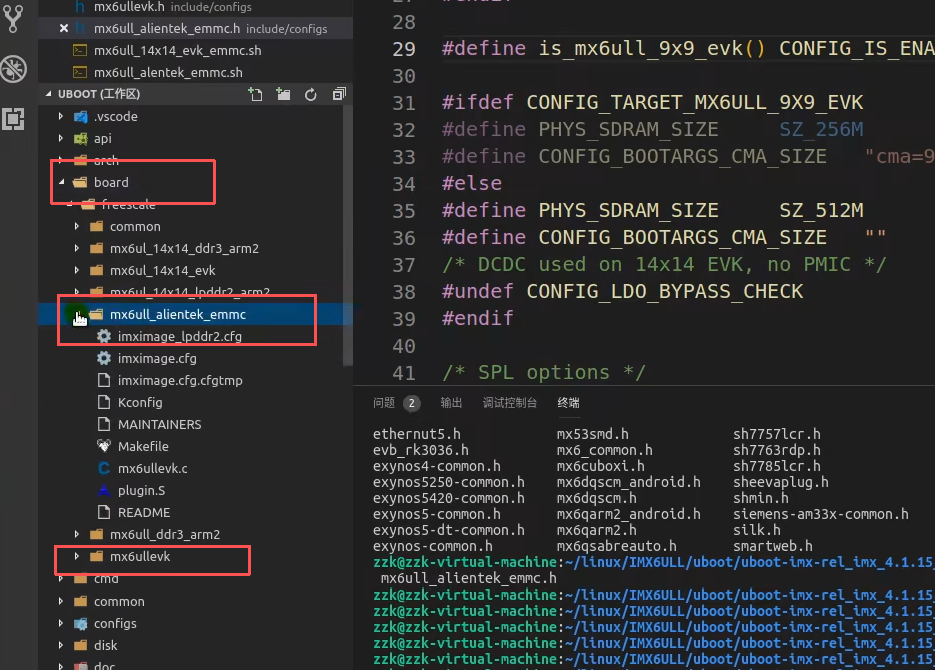935x670 pixels.
Task: Open the Source Control view icon
Action: click(13, 18)
